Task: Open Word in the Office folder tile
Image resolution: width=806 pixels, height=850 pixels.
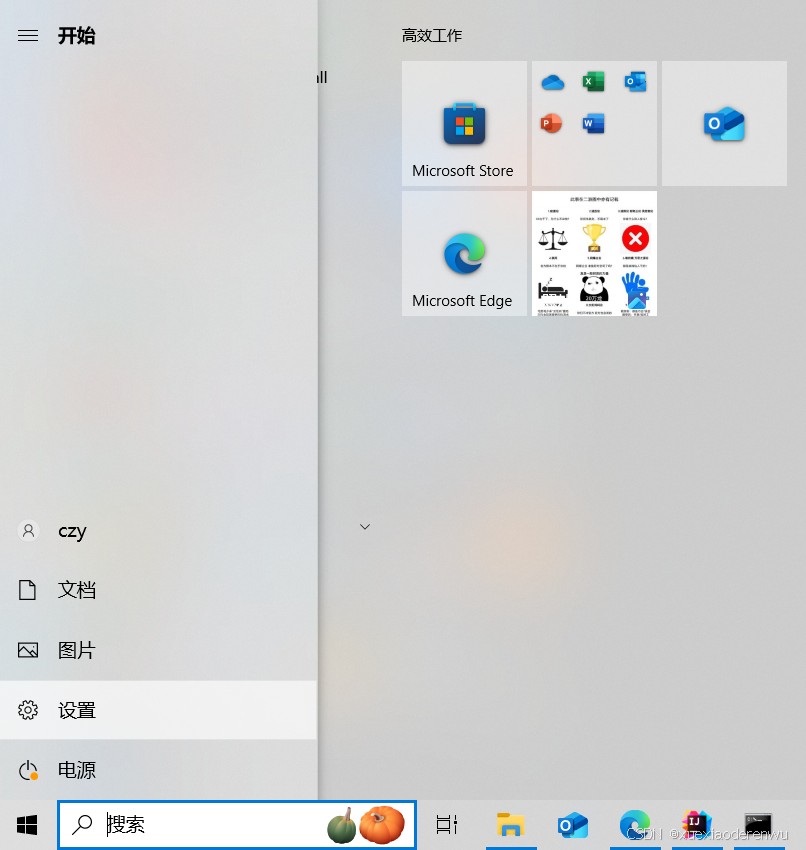Action: [x=594, y=124]
